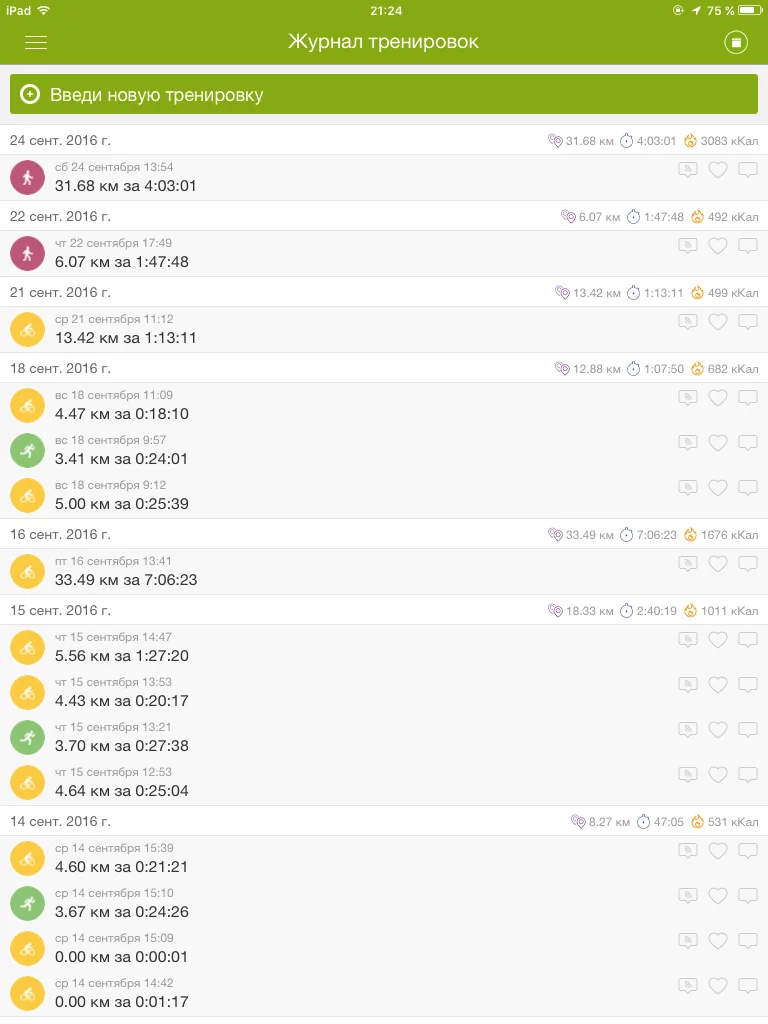Select the 14 сент. 2016 г. header
The image size is (768, 1024).
point(60,821)
